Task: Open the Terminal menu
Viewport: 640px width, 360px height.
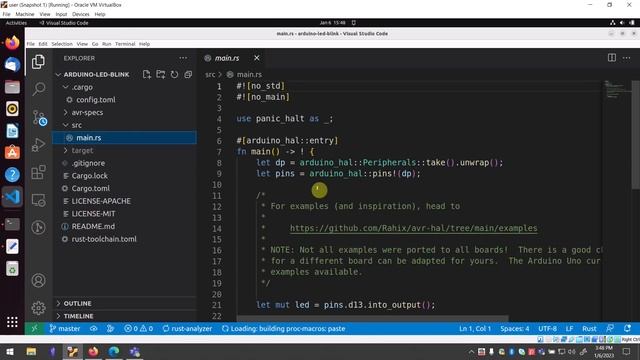Action: [x=125, y=44]
